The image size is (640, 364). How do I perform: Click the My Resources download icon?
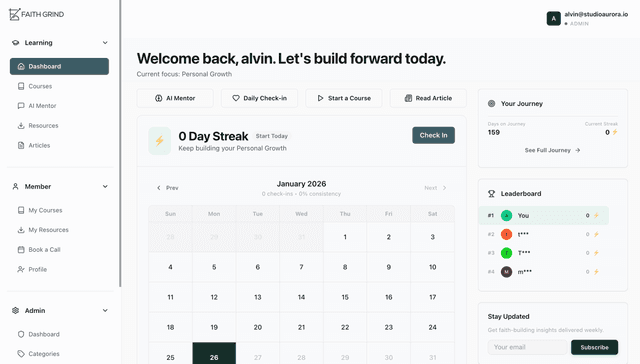pos(21,230)
